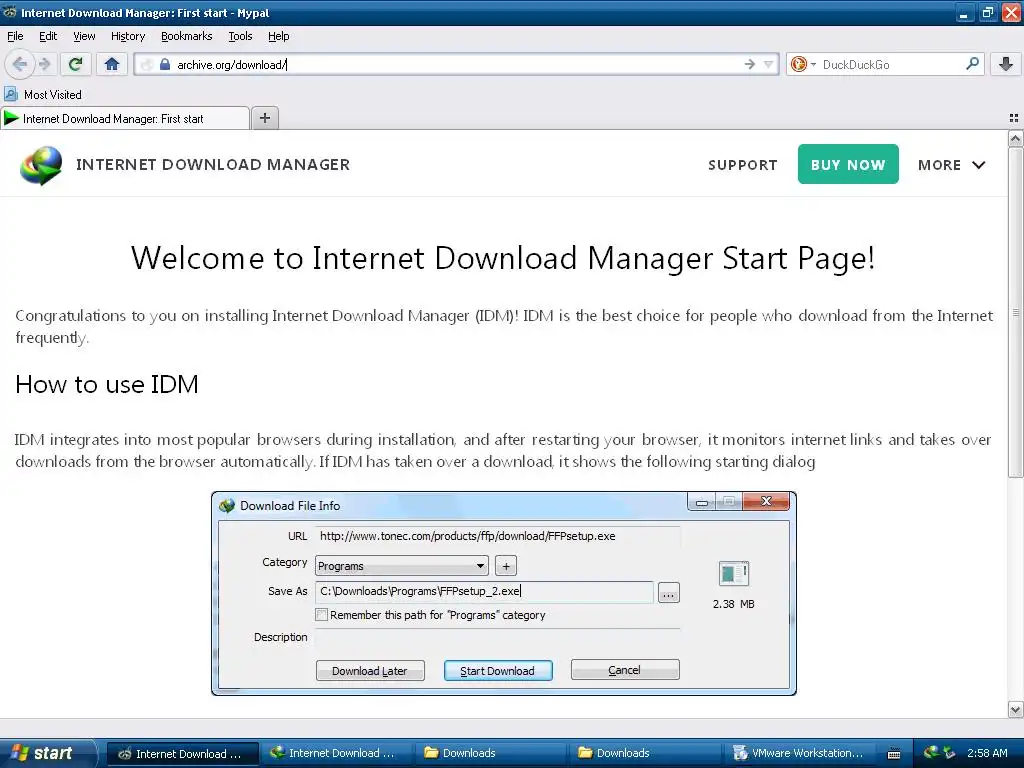1024x768 pixels.
Task: Open the File menu
Action: point(15,36)
